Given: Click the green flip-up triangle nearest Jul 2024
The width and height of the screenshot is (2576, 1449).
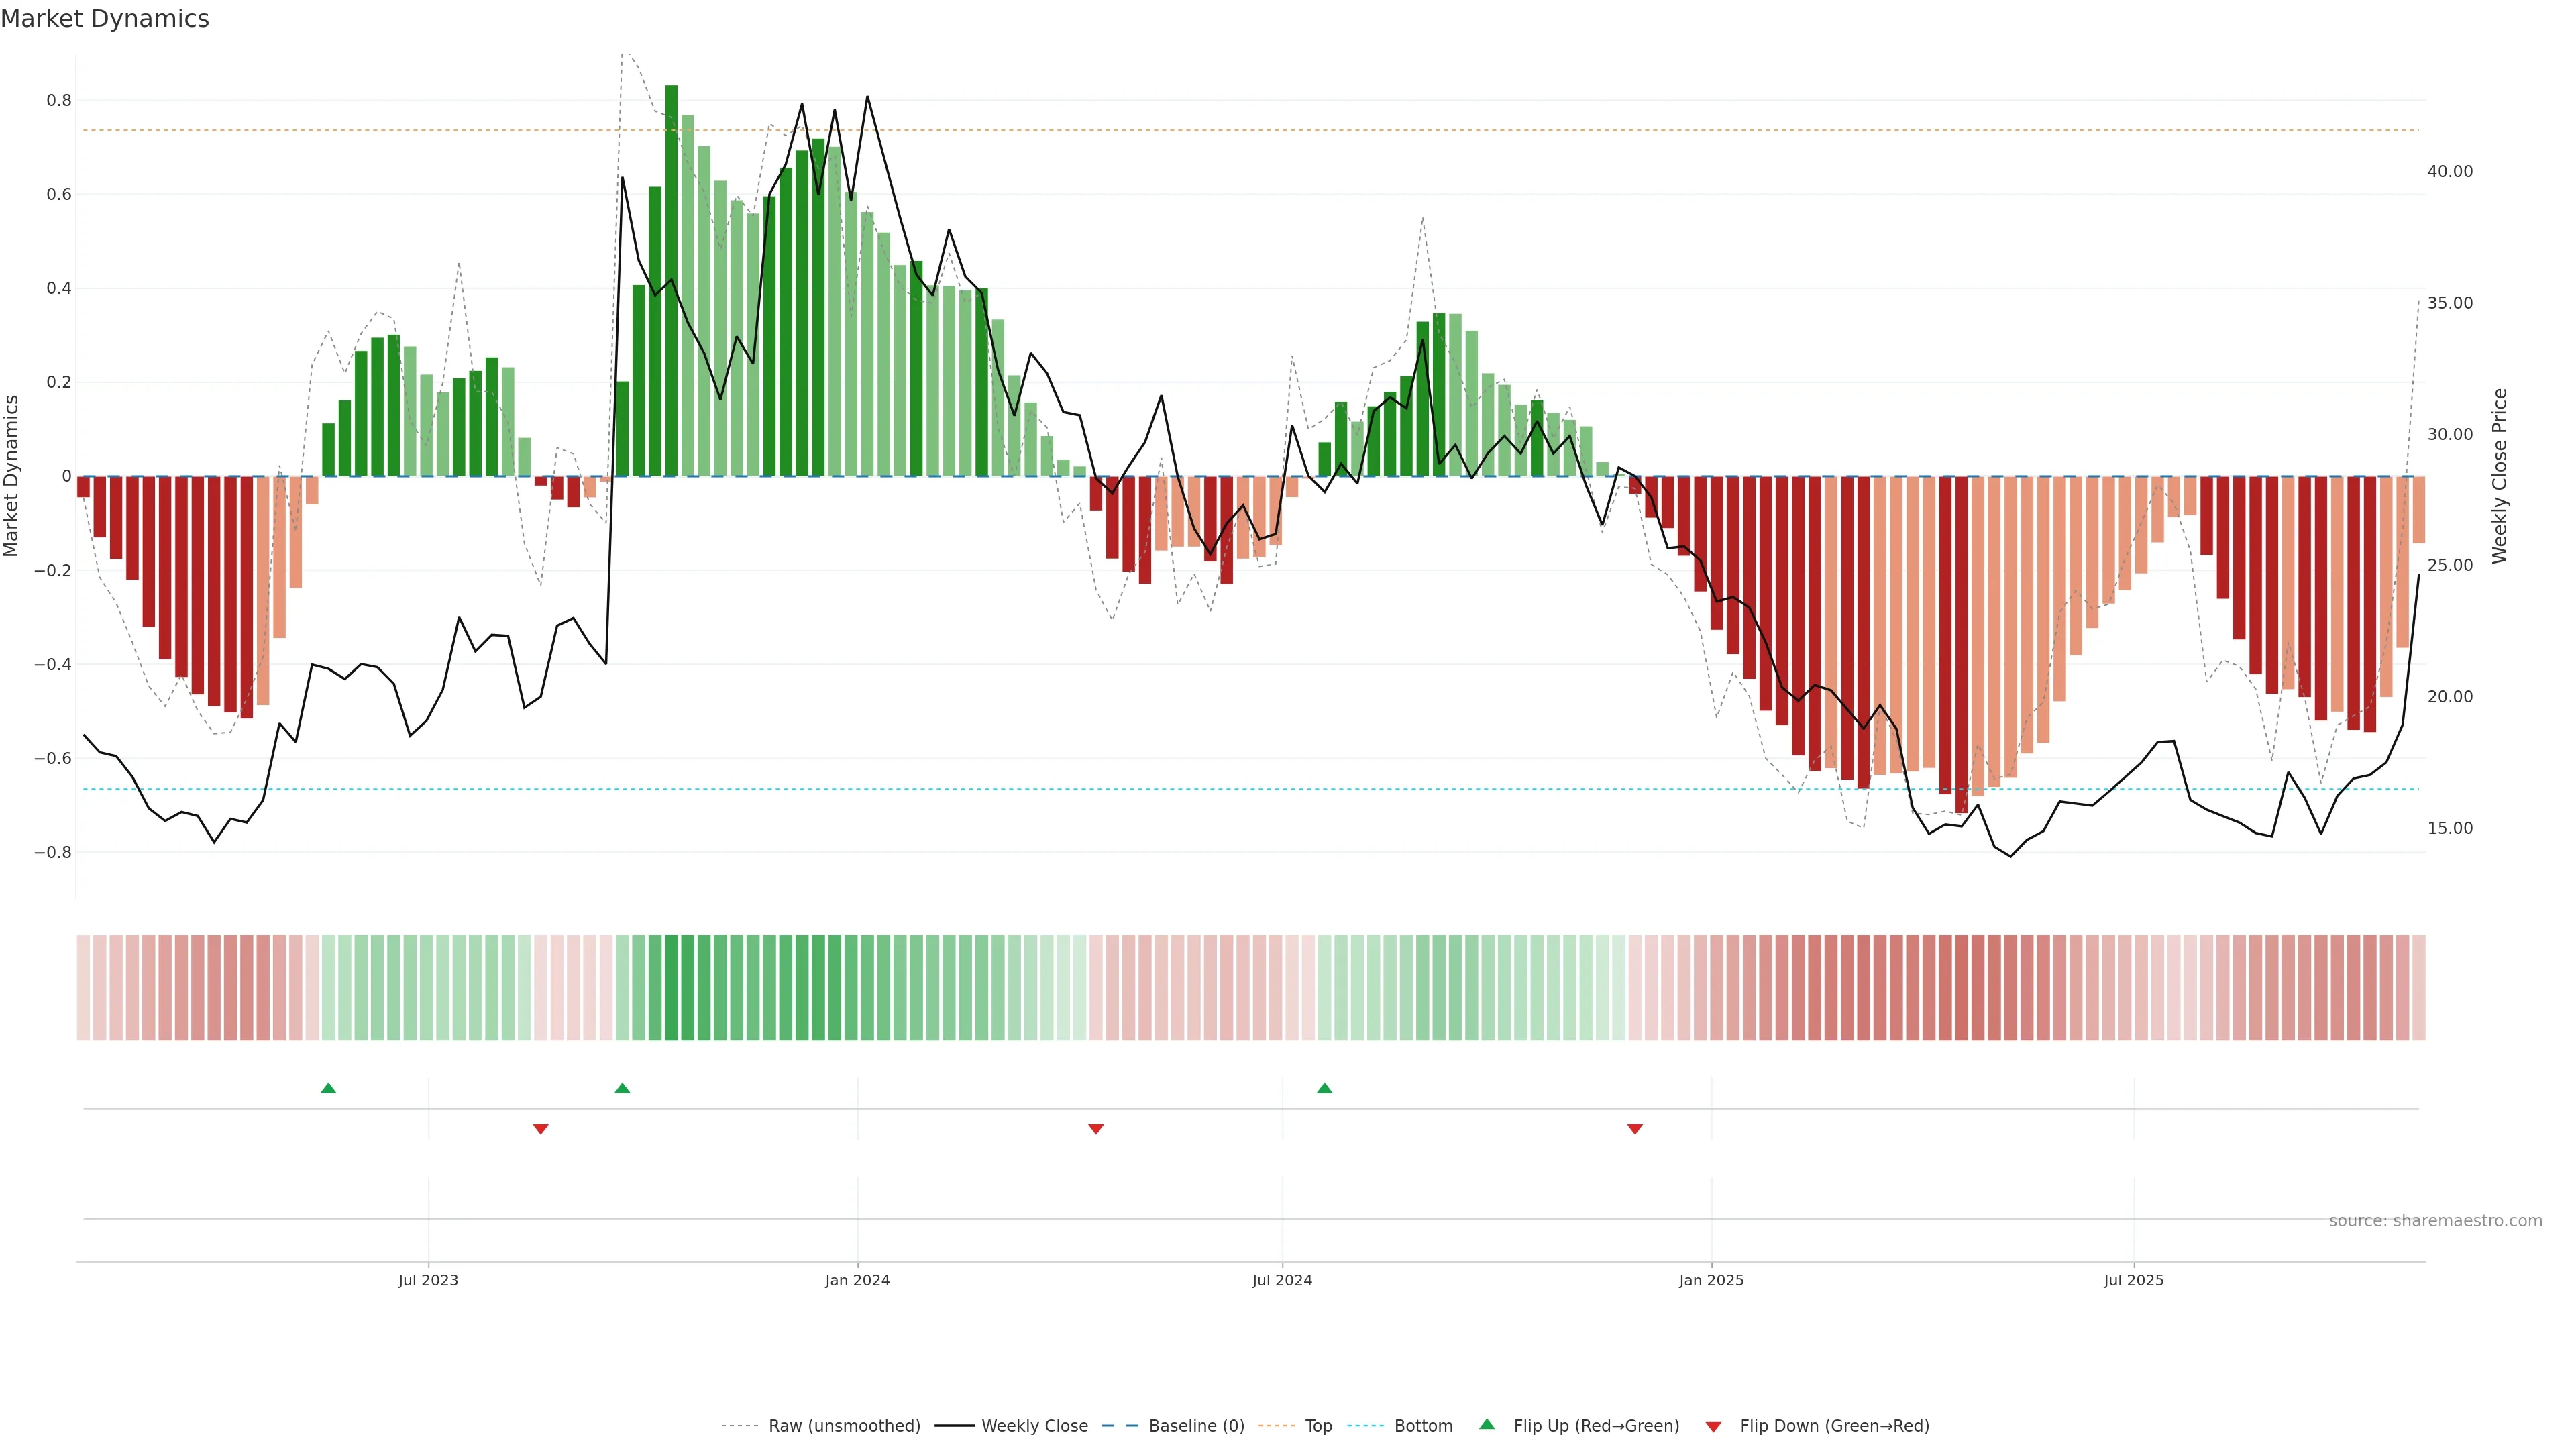Looking at the screenshot, I should tap(1324, 1088).
